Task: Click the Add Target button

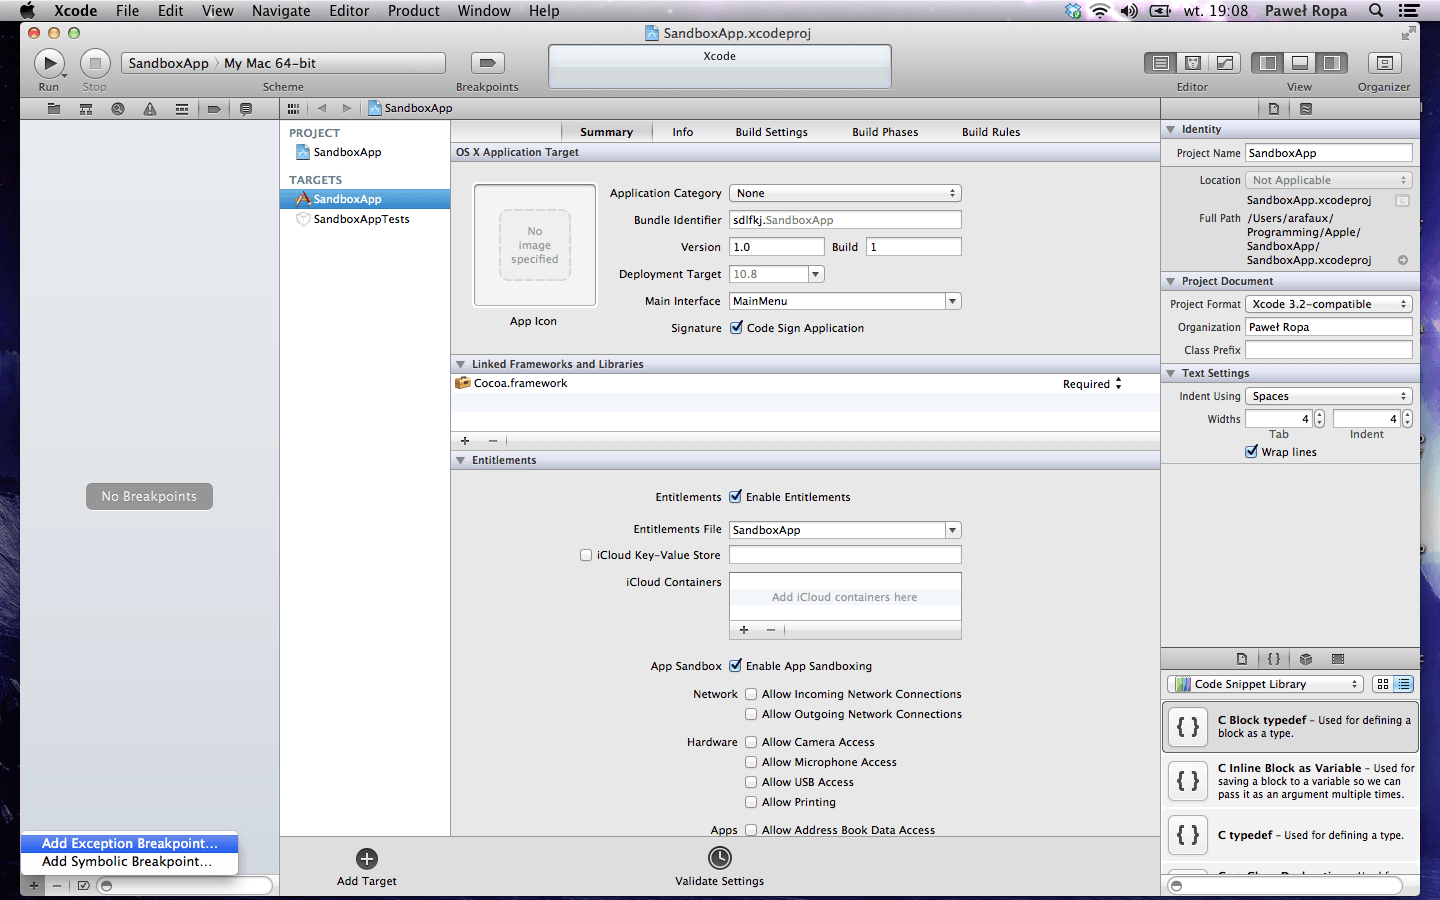Action: click(x=367, y=866)
